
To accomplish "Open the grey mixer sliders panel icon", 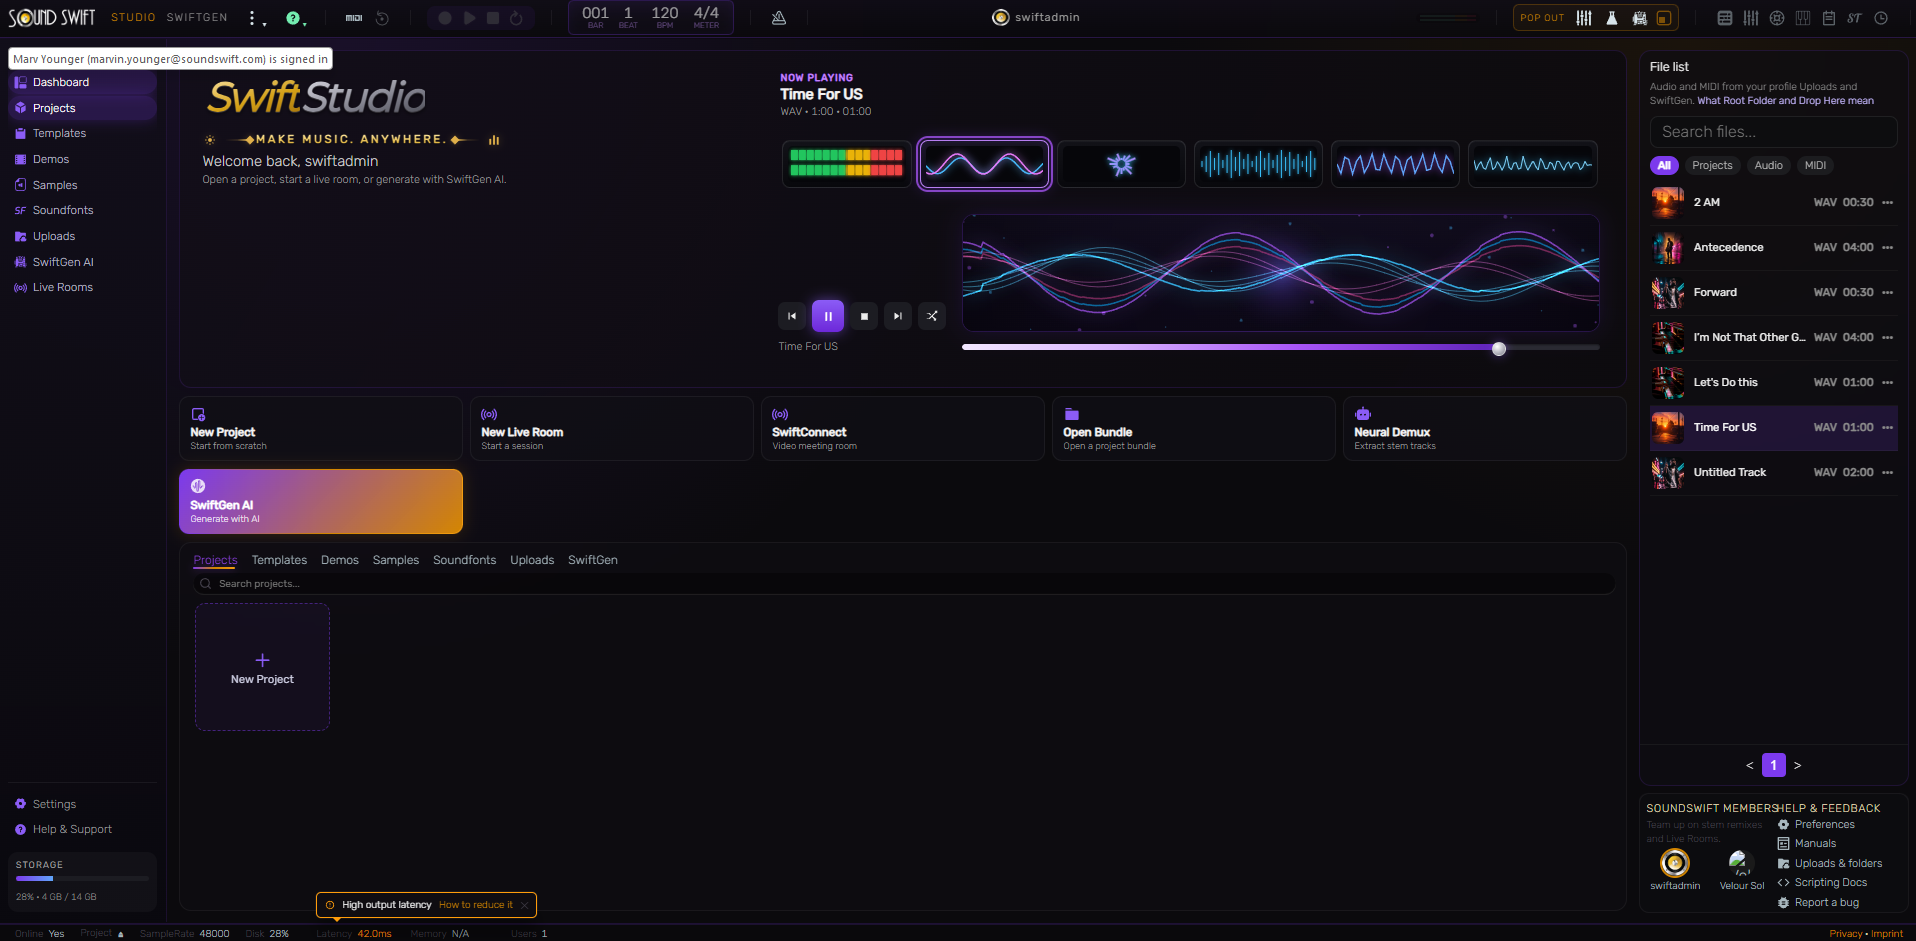I will (1751, 18).
